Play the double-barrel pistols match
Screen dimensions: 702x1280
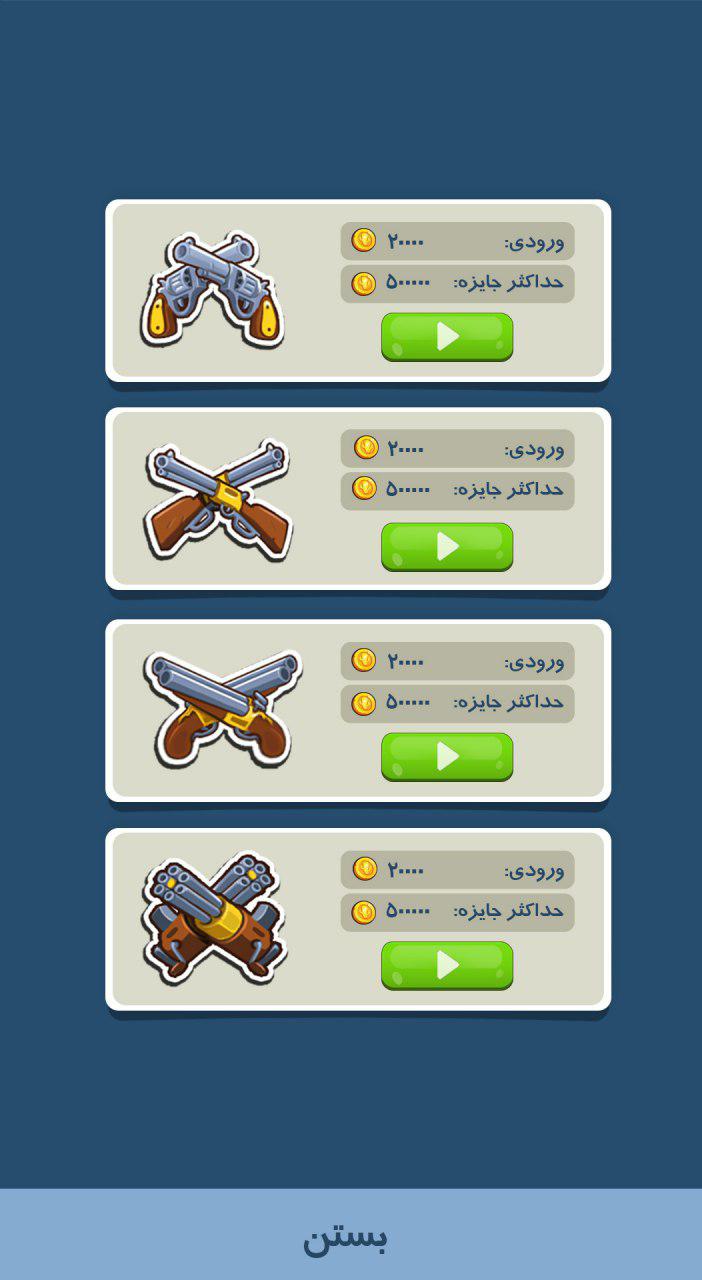click(447, 757)
